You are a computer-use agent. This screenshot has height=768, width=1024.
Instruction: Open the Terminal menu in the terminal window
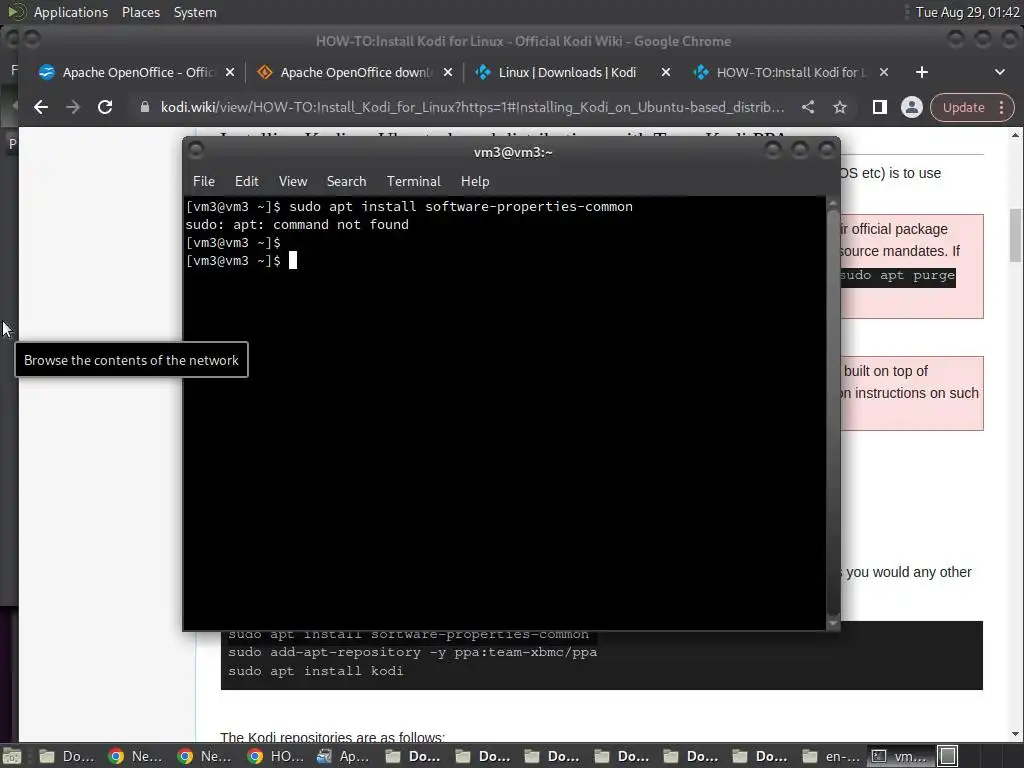tap(413, 182)
